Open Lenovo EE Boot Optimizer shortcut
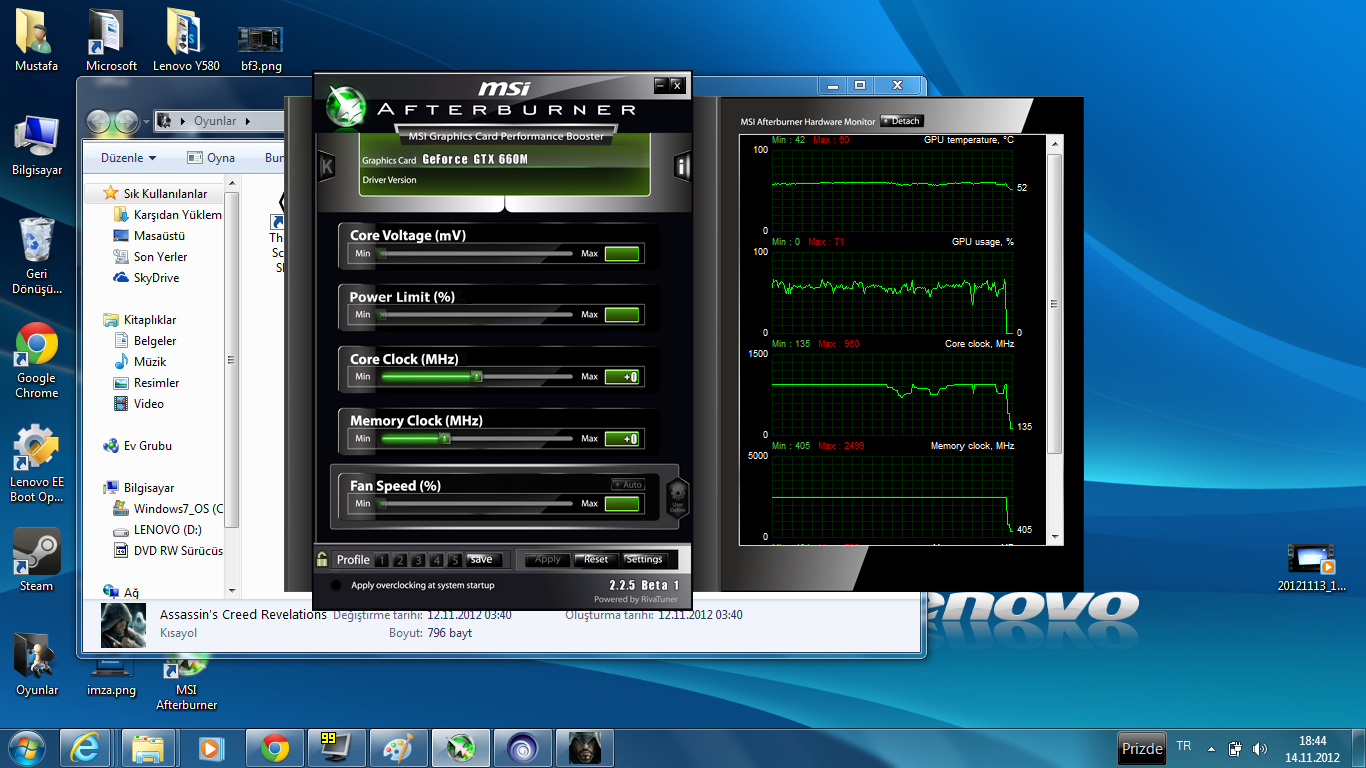 click(37, 464)
